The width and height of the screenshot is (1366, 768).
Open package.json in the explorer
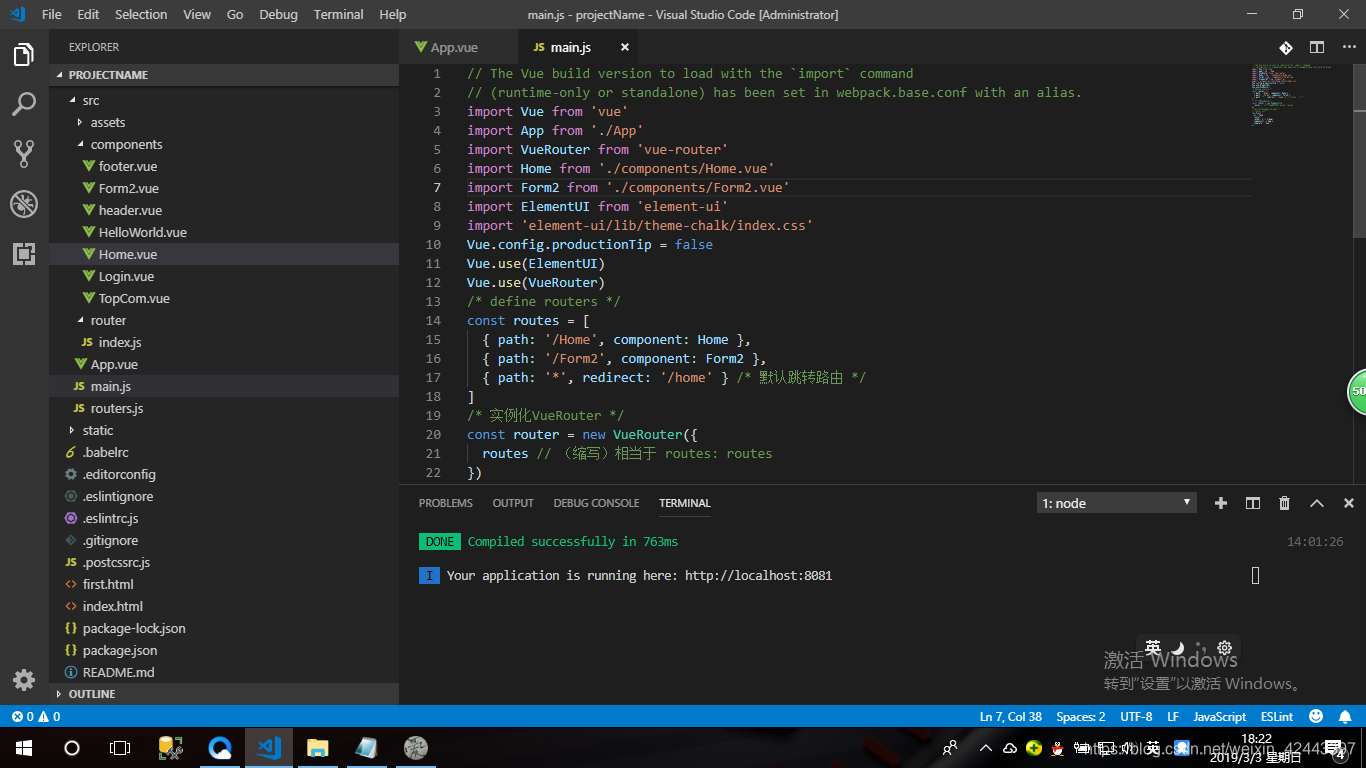click(224, 651)
